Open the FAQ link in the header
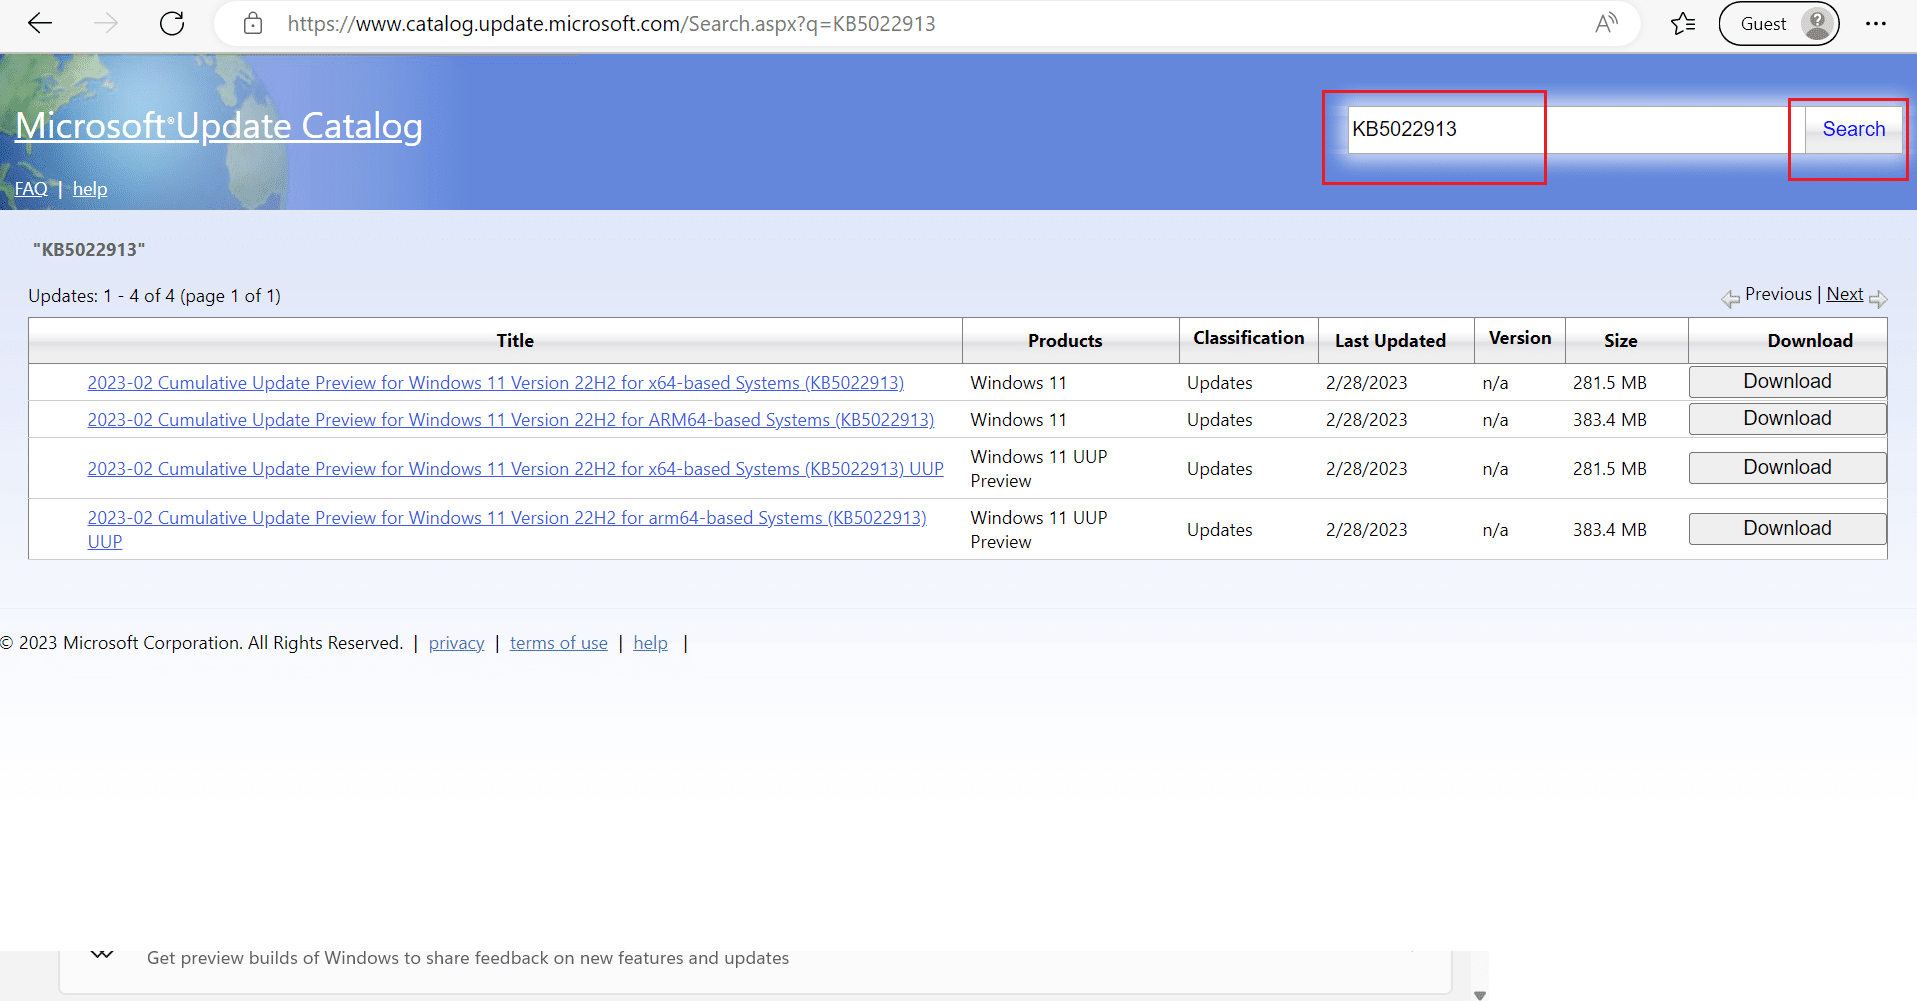The image size is (1917, 1001). pos(31,189)
